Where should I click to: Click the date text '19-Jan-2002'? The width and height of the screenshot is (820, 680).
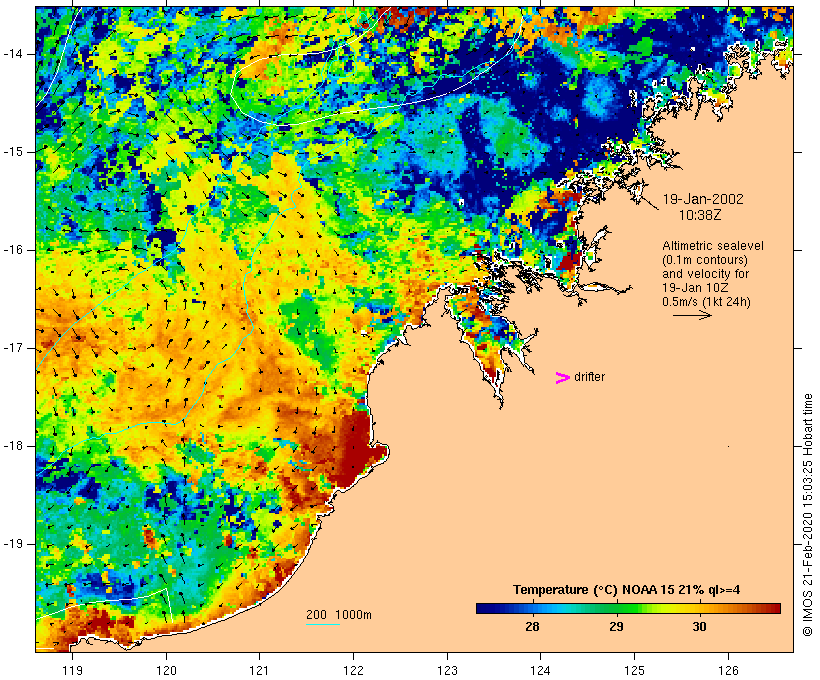703,199
